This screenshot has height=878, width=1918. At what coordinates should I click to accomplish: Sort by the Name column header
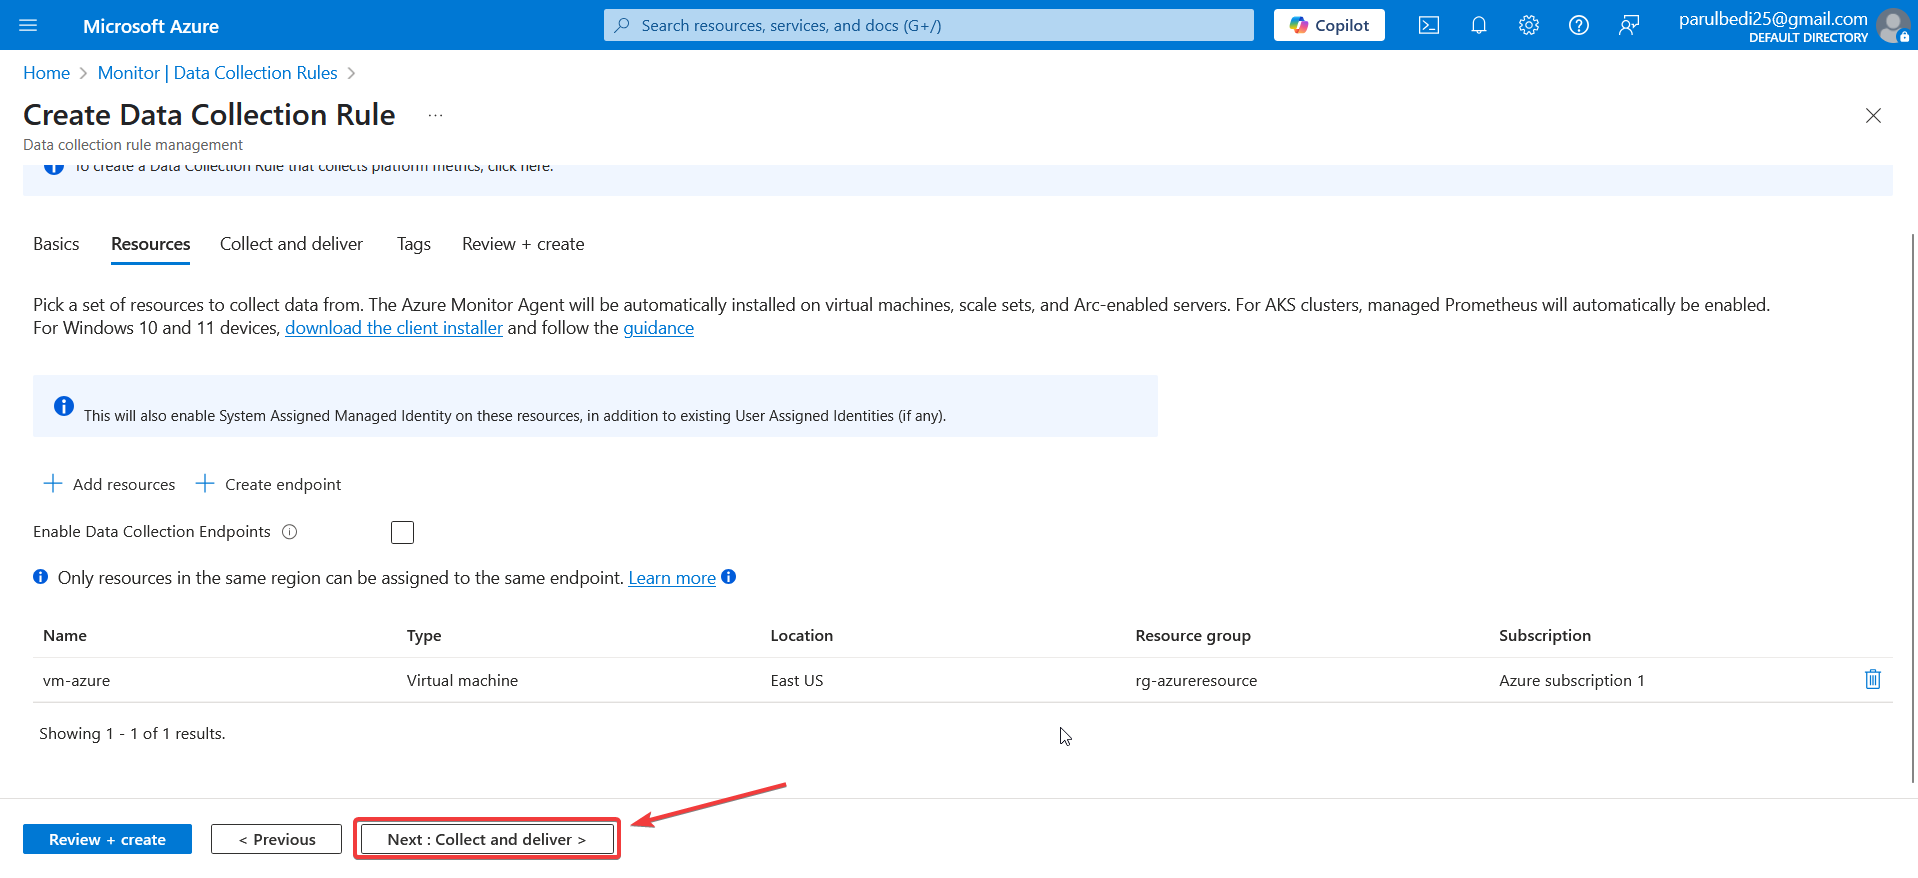click(65, 636)
